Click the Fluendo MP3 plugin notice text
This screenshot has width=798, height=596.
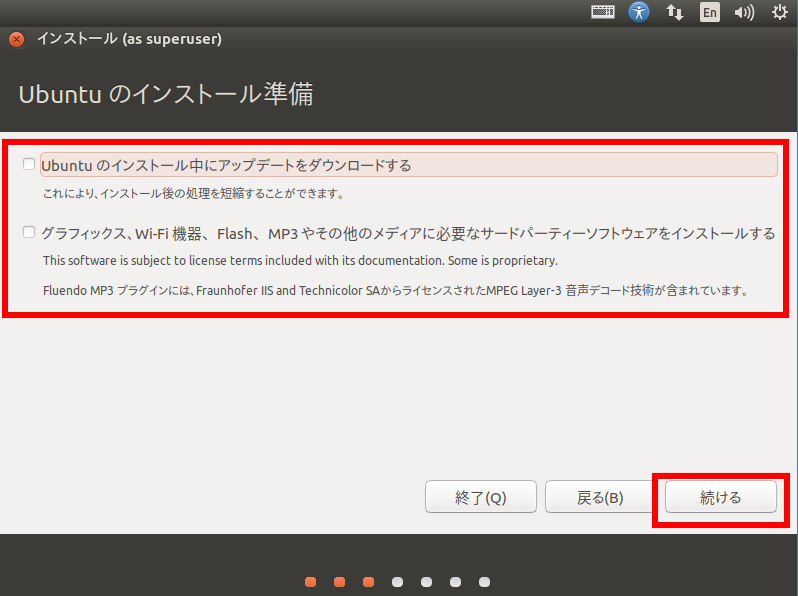396,291
